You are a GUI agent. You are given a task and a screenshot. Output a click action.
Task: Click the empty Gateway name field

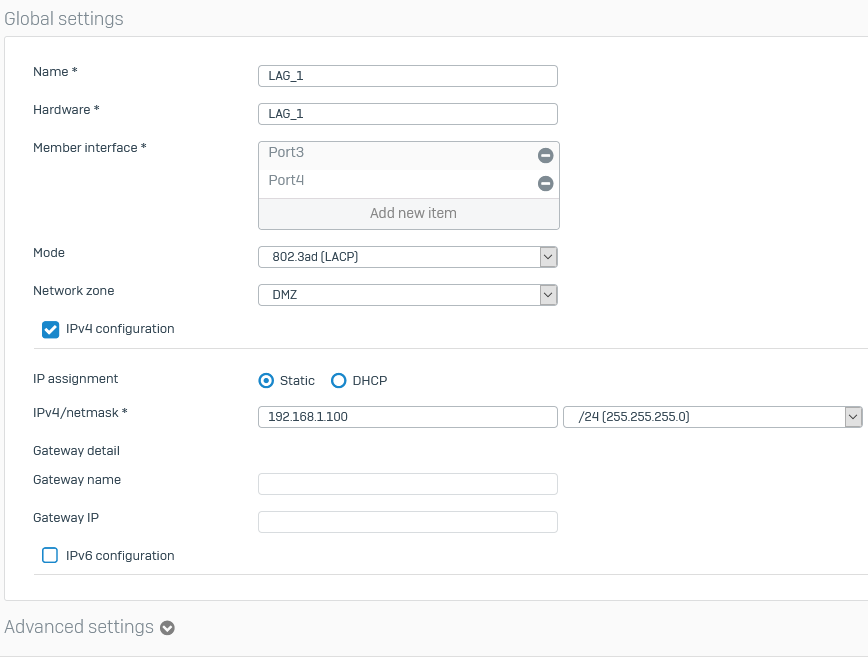point(407,483)
